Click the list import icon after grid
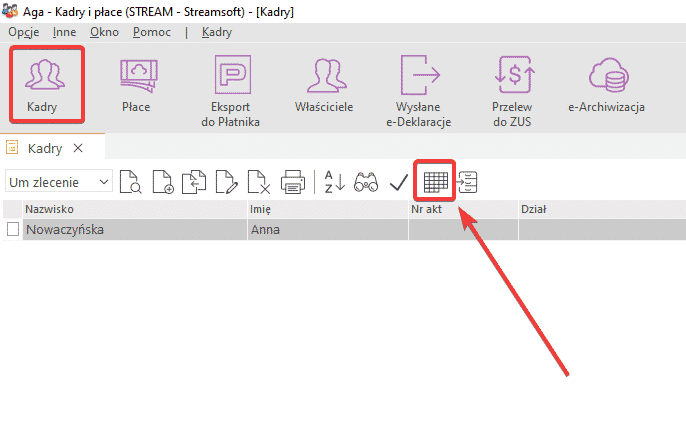This screenshot has height=435, width=686. 467,182
